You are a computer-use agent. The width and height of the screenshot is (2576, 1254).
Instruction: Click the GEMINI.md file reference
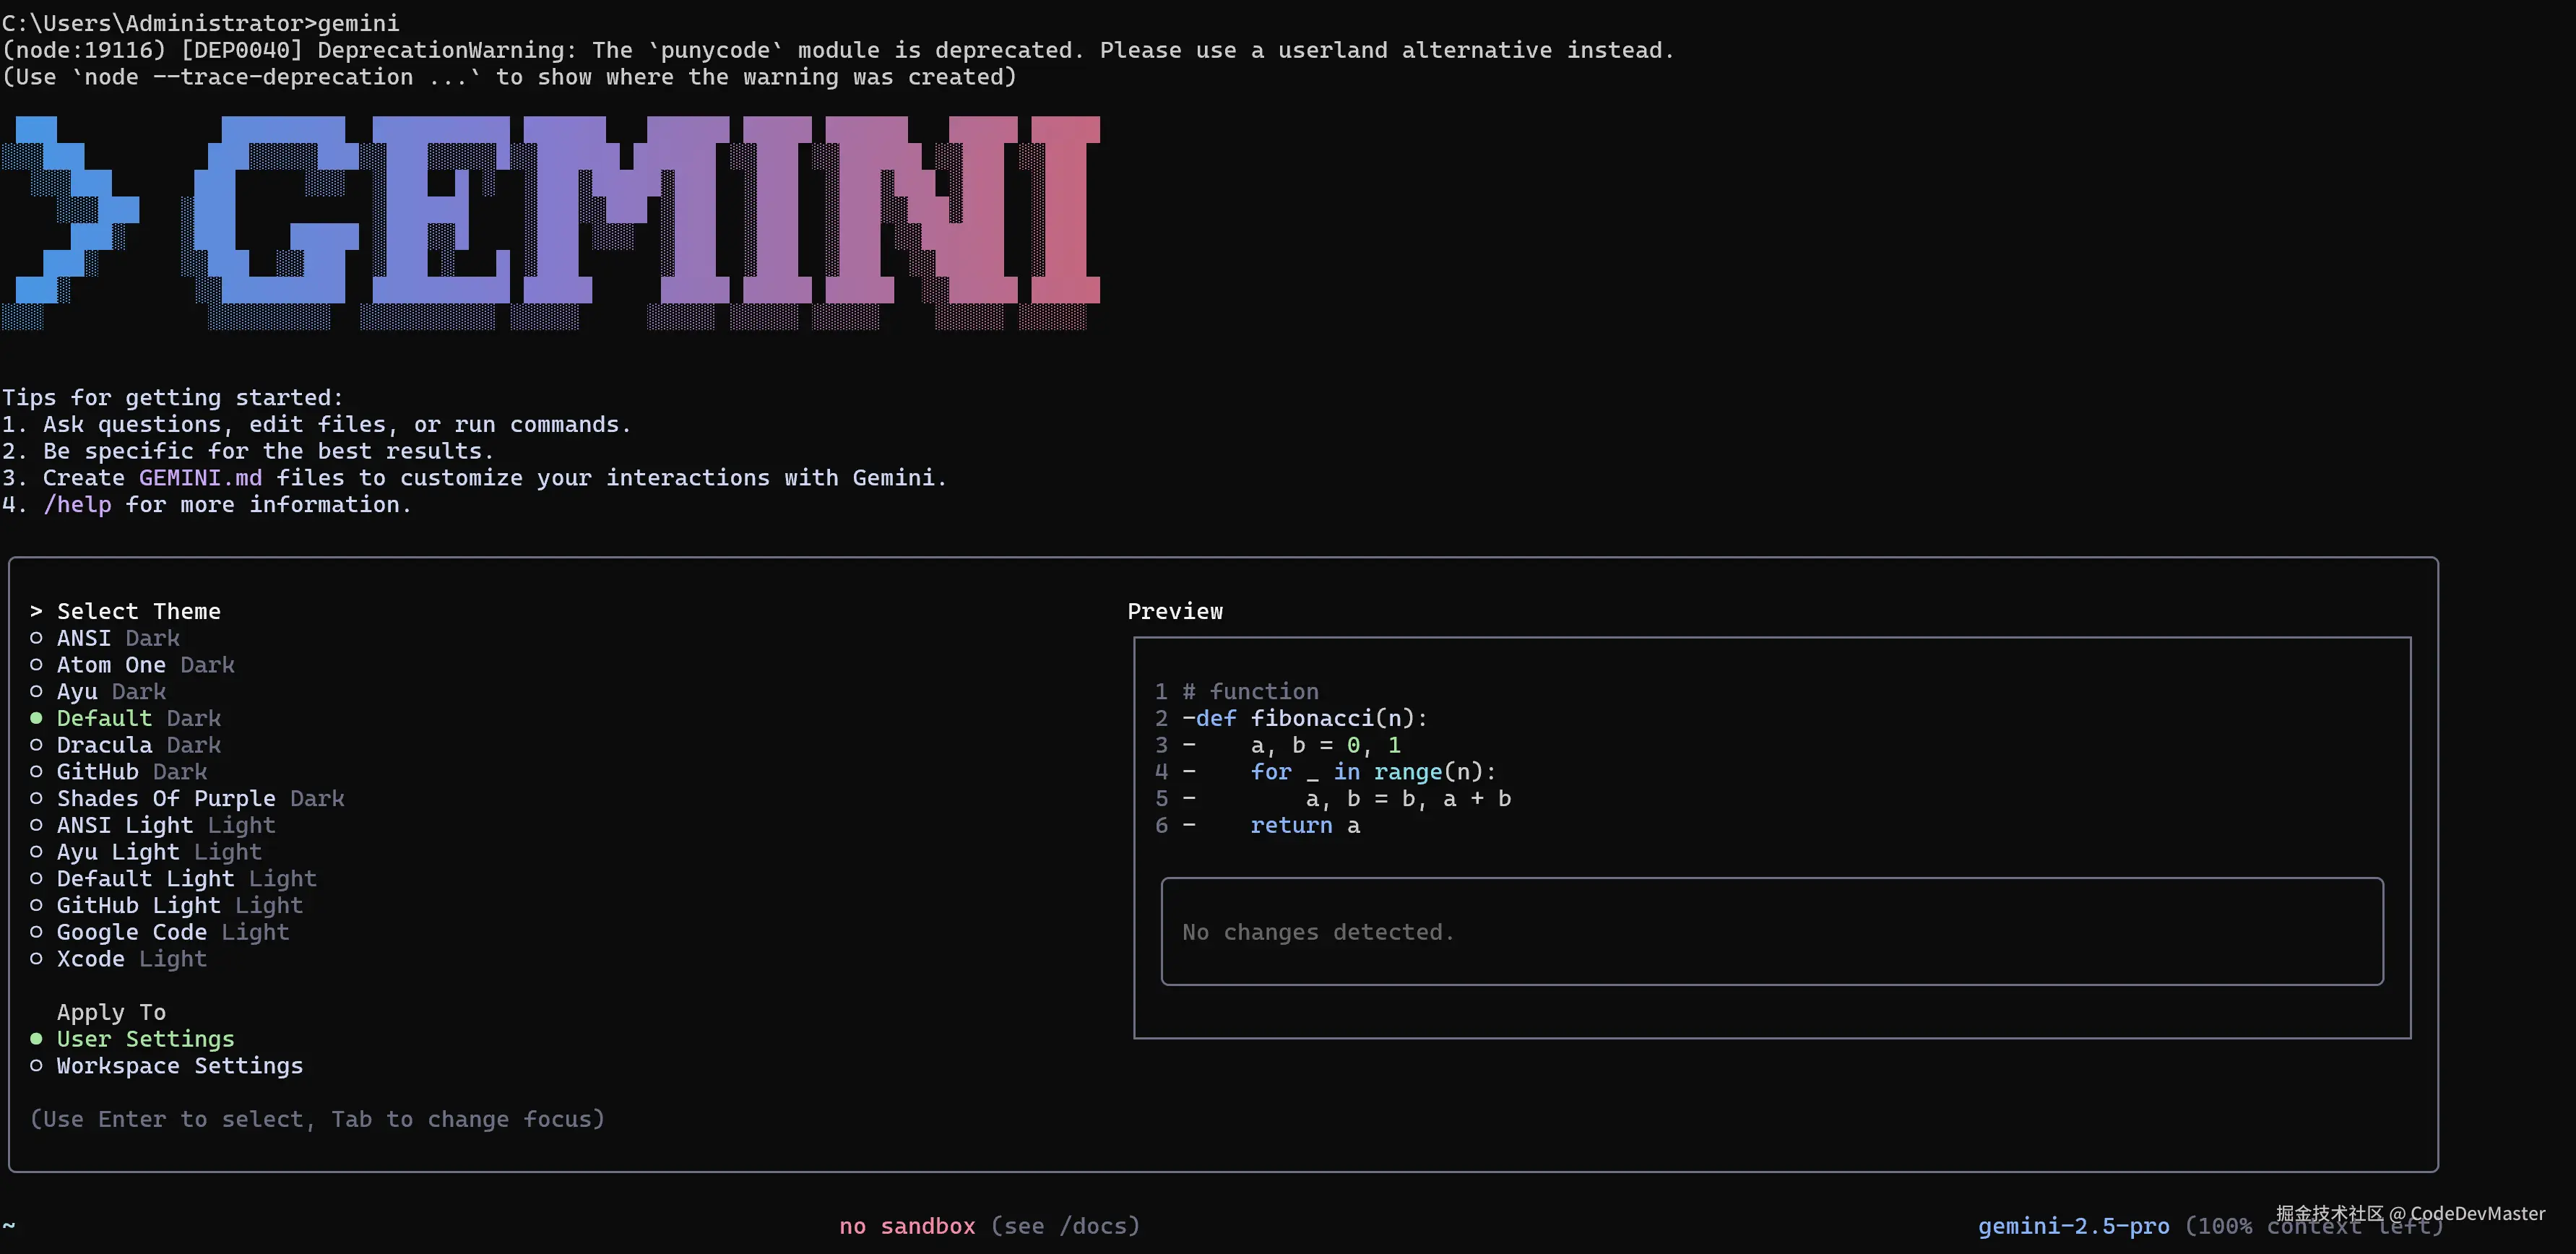point(200,478)
